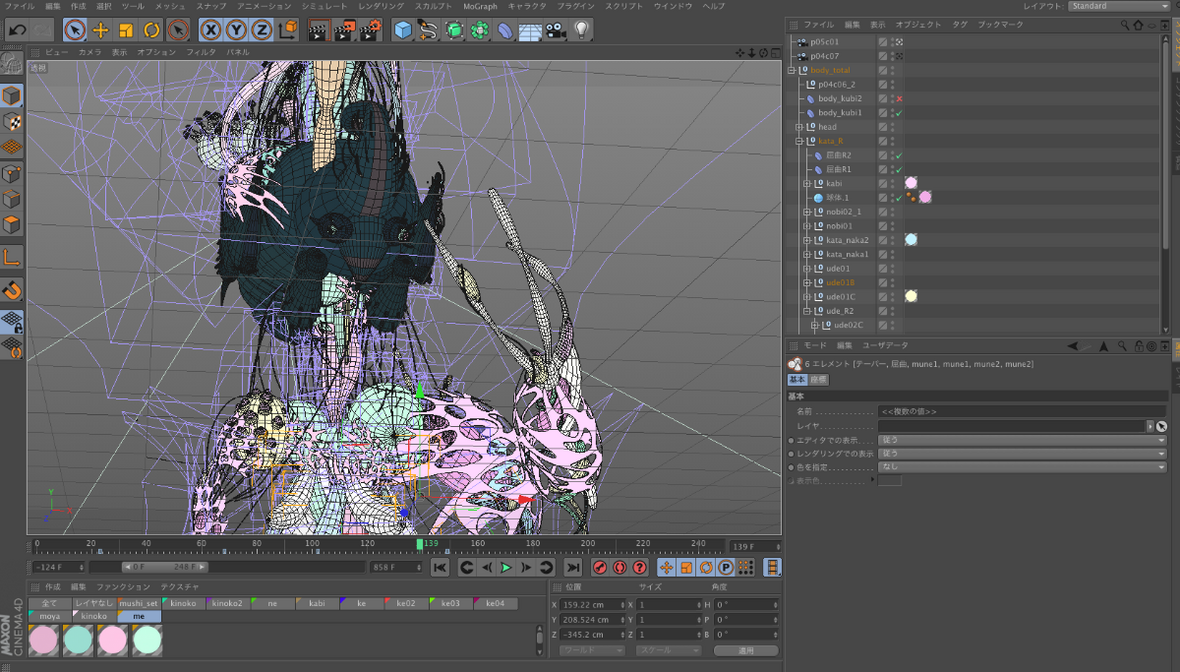The height and width of the screenshot is (672, 1180).
Task: Open the エディタでの表示 dropdown
Action: [1021, 440]
